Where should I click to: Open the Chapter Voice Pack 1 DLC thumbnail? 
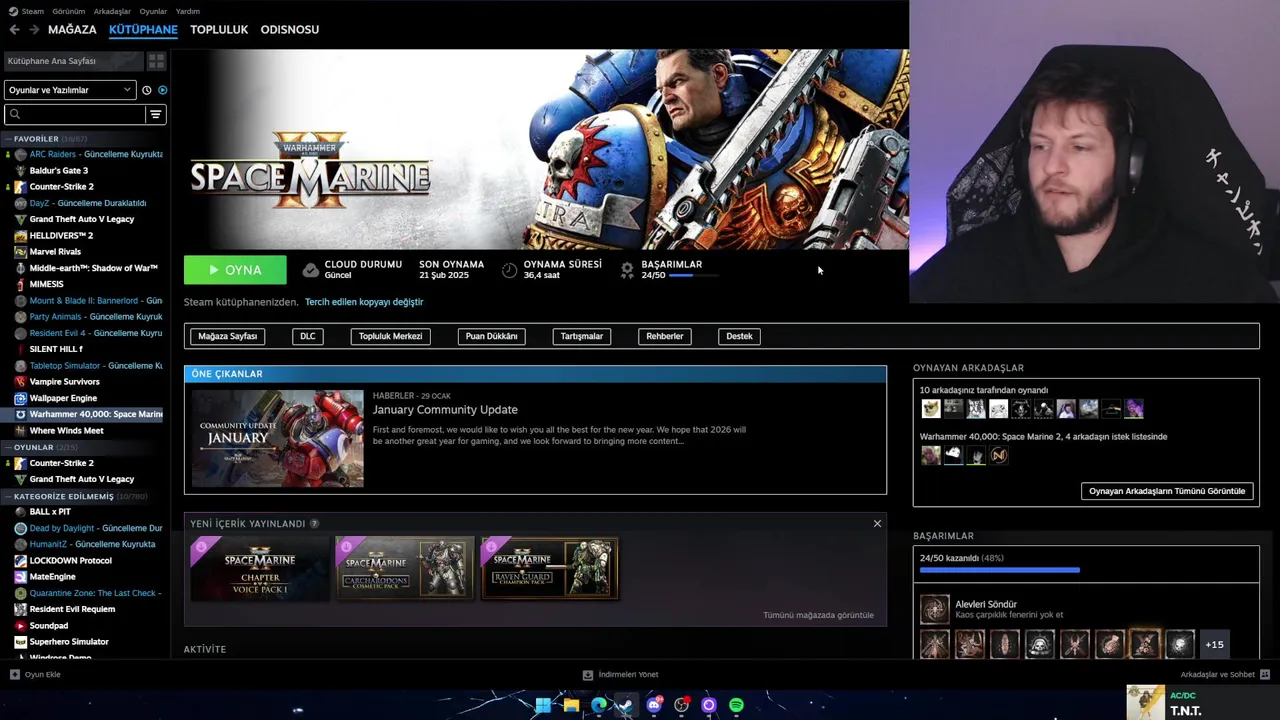tap(260, 569)
